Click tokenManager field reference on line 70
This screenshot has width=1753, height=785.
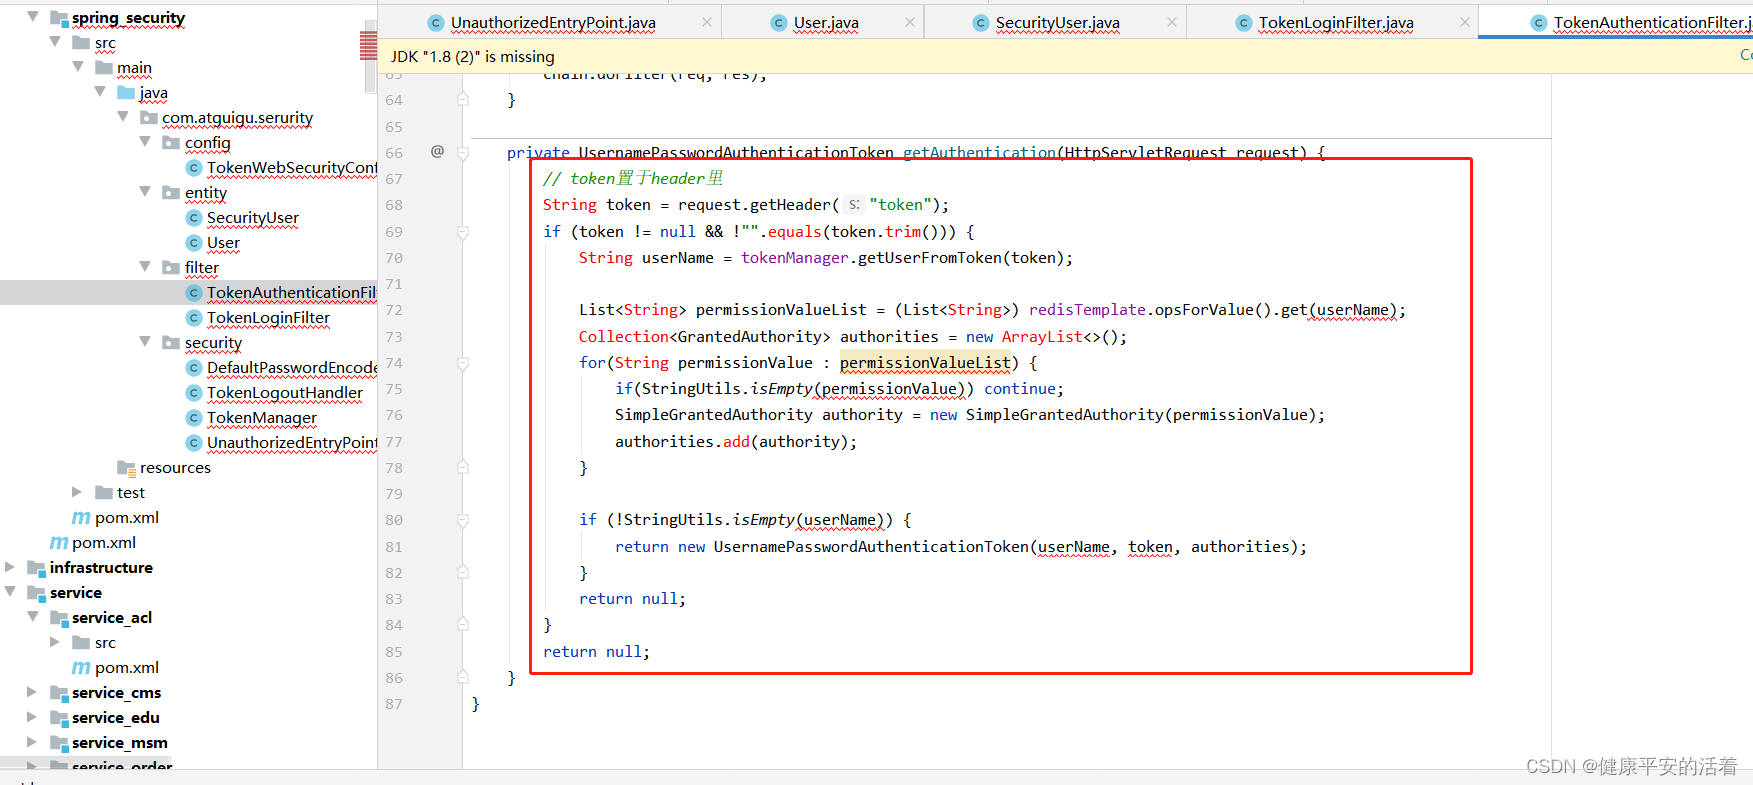pos(794,258)
